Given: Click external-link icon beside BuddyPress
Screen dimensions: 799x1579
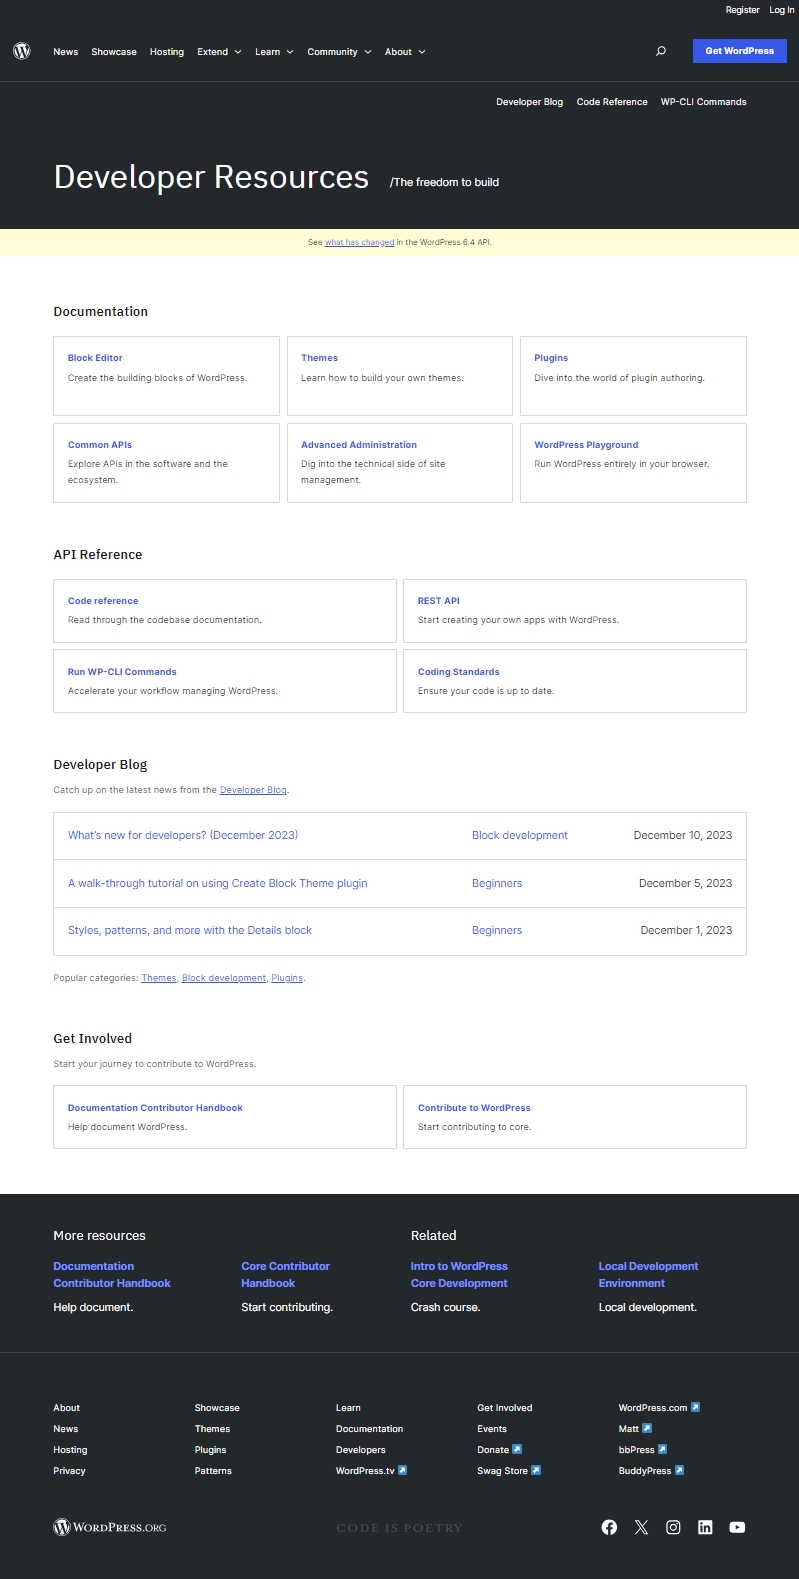Looking at the screenshot, I should (679, 1470).
